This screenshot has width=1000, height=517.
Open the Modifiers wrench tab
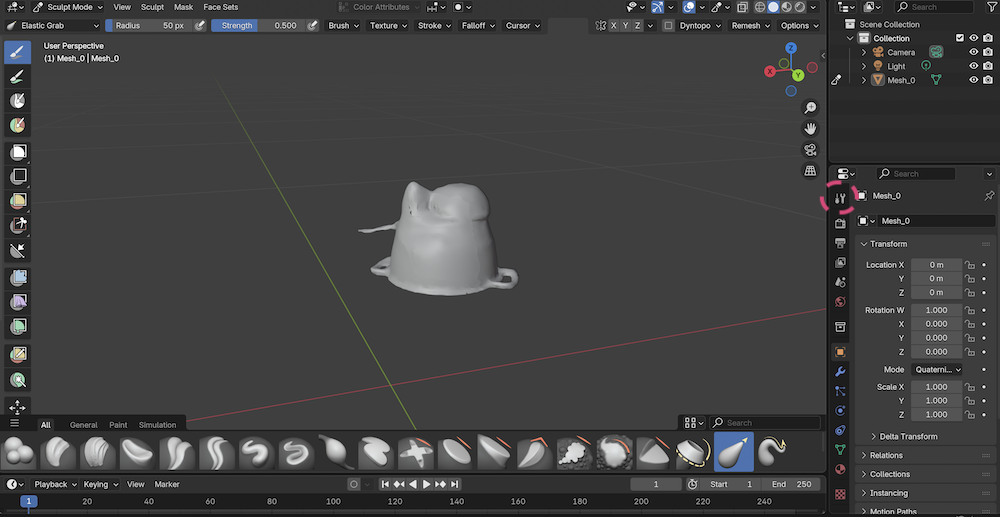tap(840, 371)
